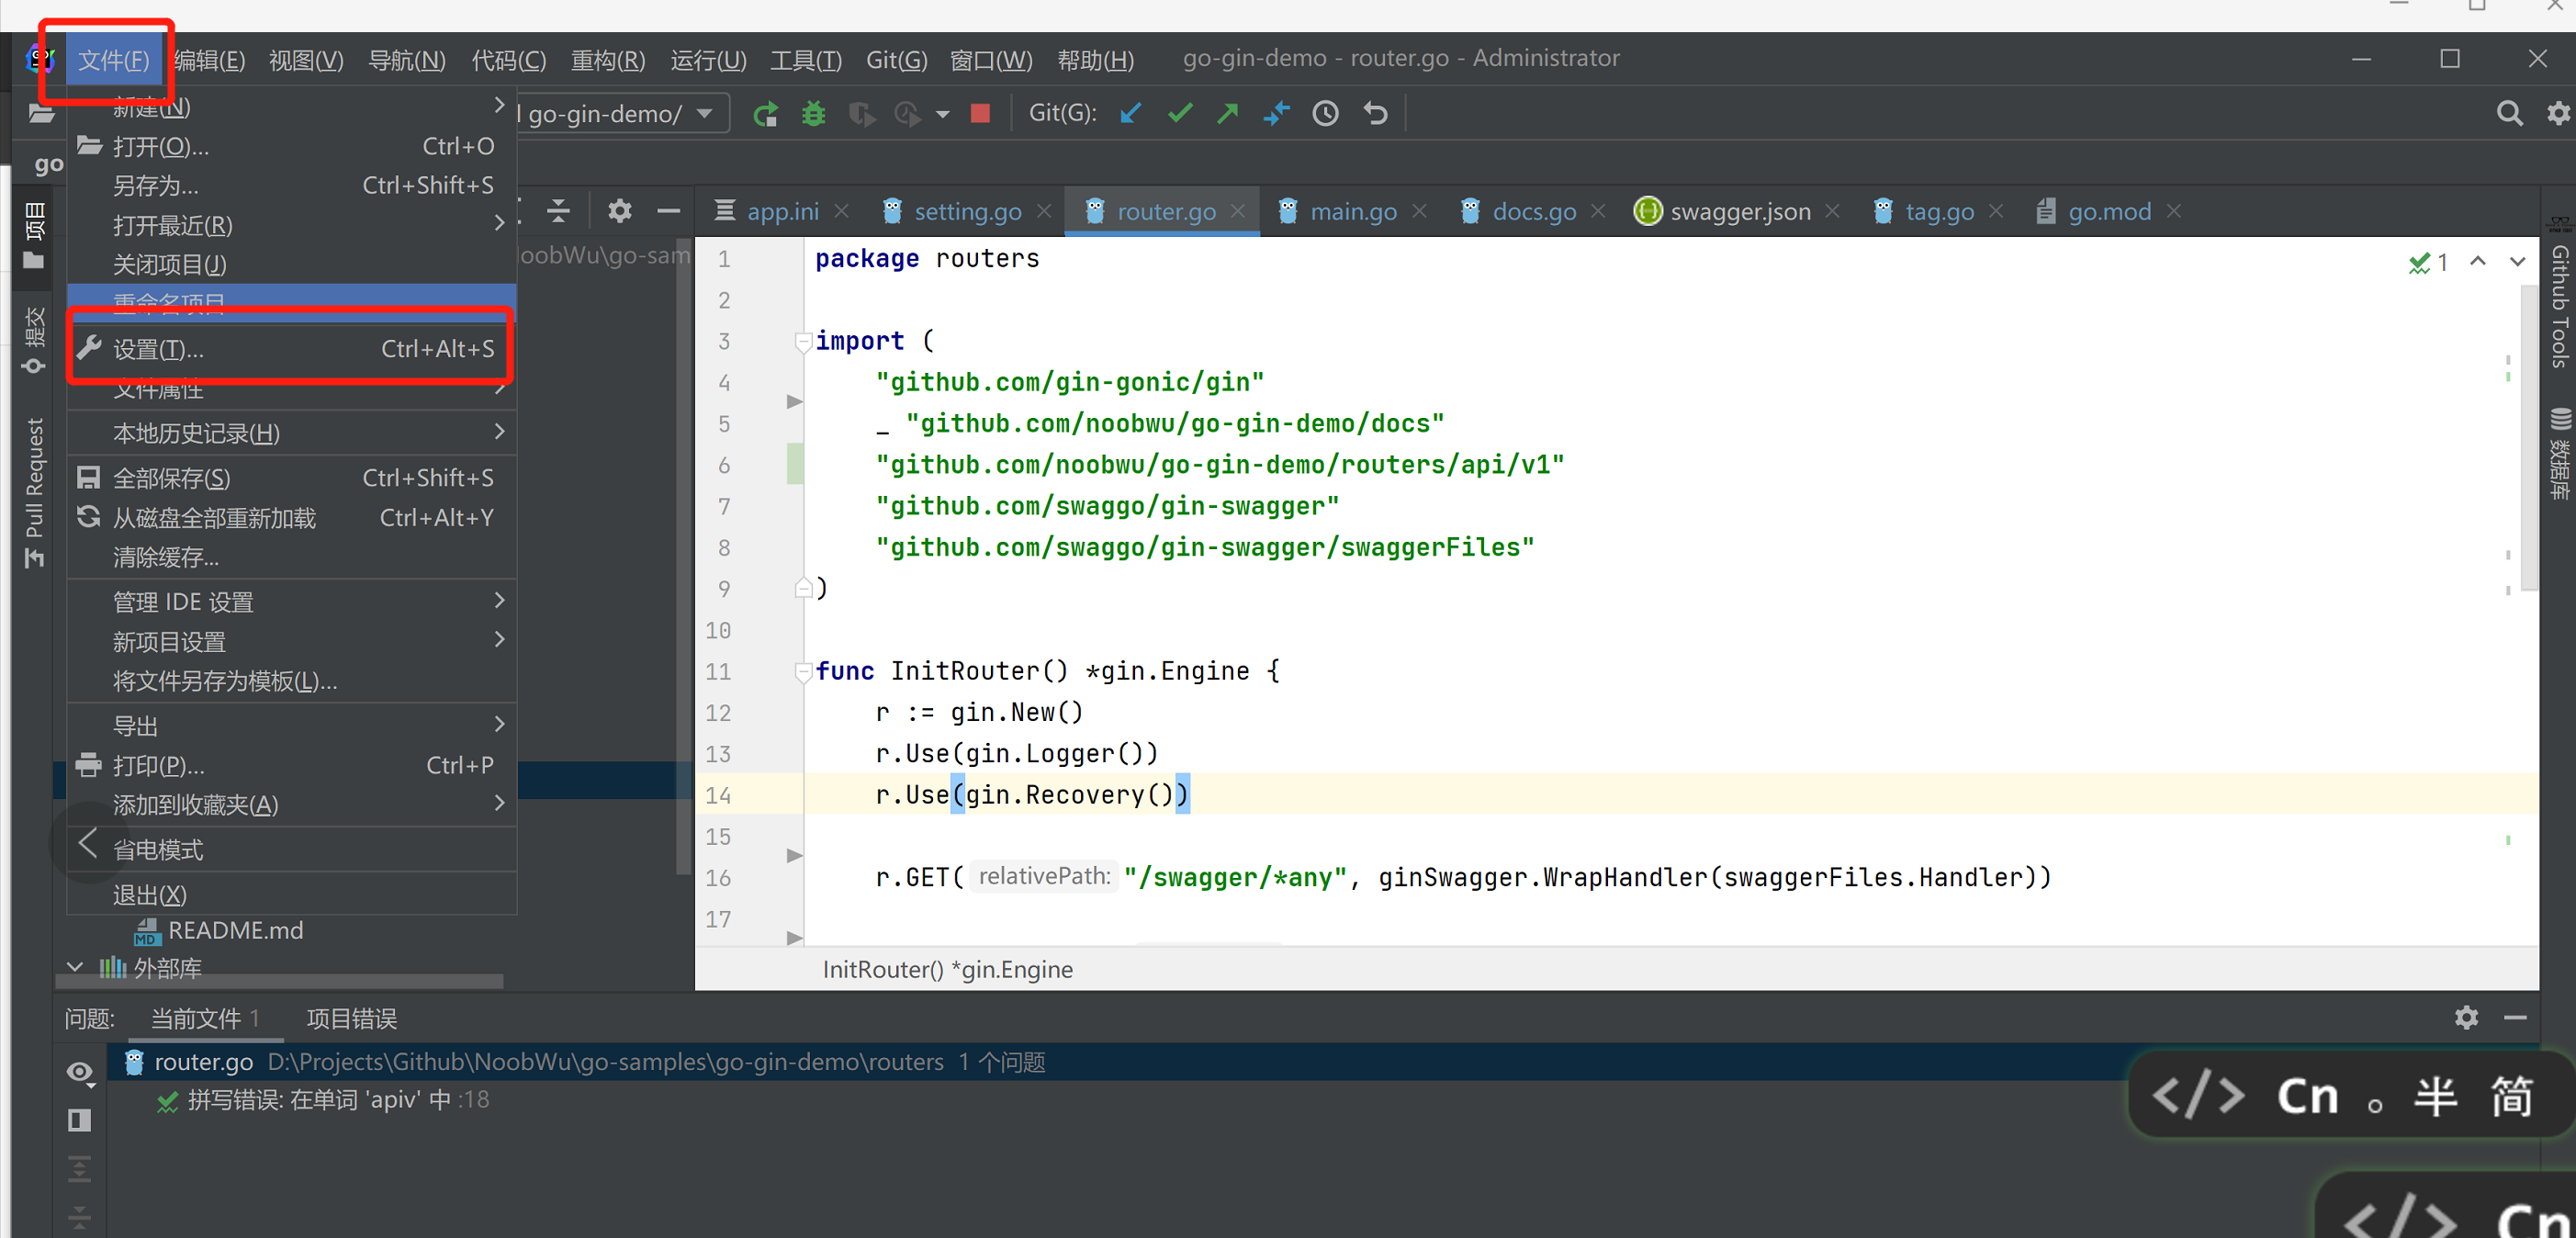Screen dimensions: 2576x1238
Task: Click the rerun (green arrow) toolbar icon
Action: coord(765,114)
